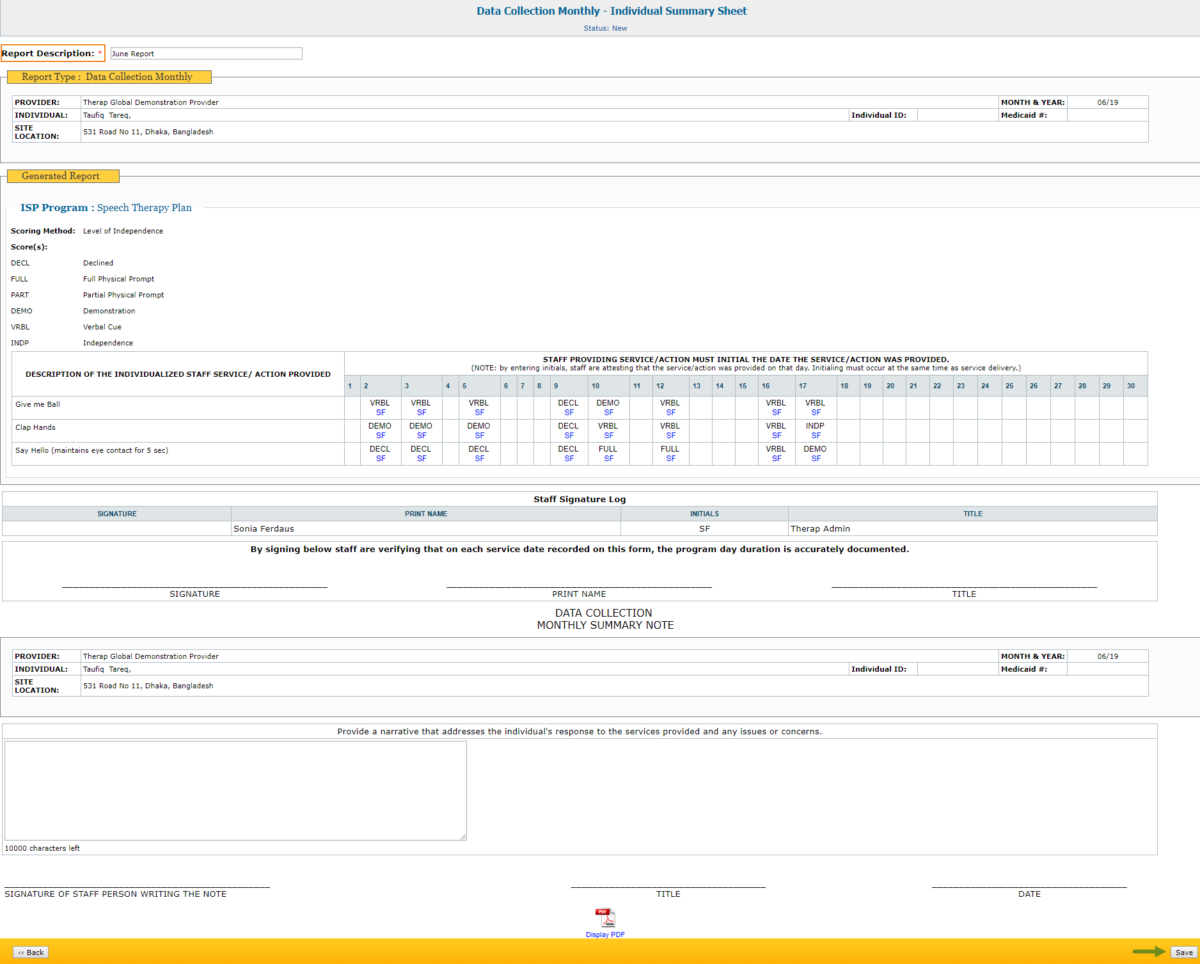
Task: Click SF under VRBL on day 16 for Say Hello
Action: 777,457
